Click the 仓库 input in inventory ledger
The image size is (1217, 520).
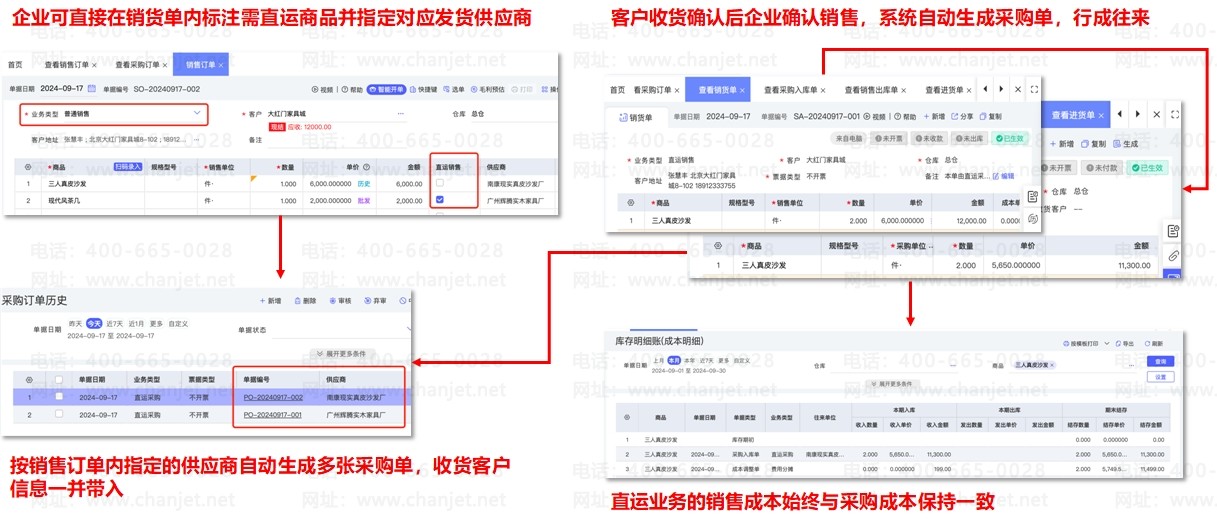[893, 366]
